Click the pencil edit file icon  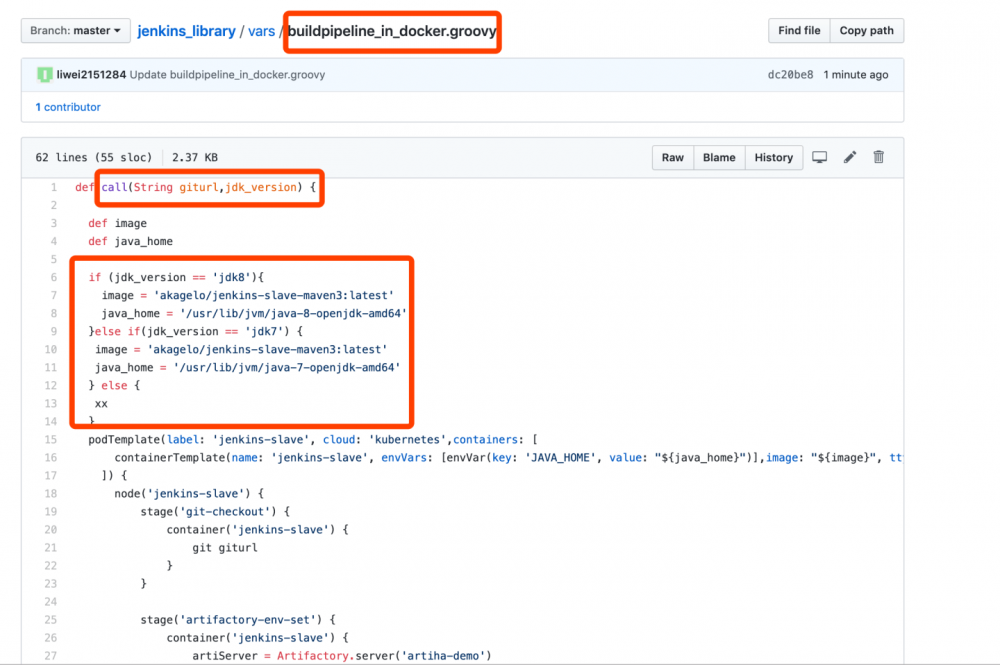tap(850, 158)
